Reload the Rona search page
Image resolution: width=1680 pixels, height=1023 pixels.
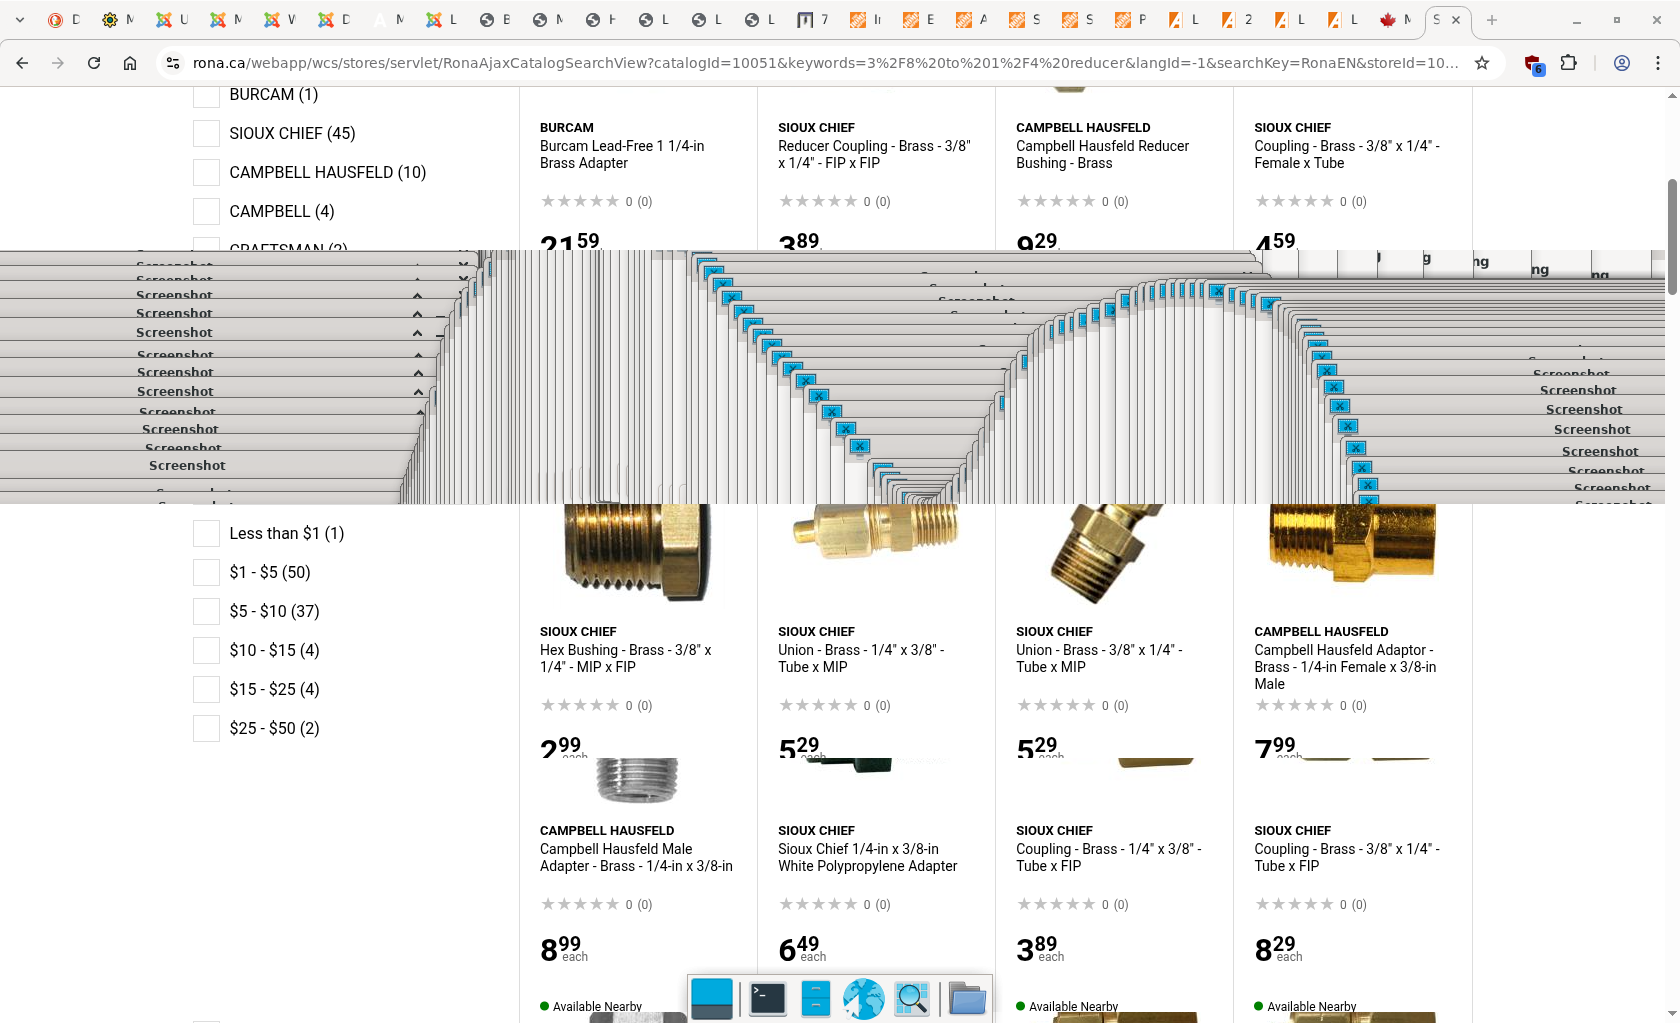tap(94, 63)
